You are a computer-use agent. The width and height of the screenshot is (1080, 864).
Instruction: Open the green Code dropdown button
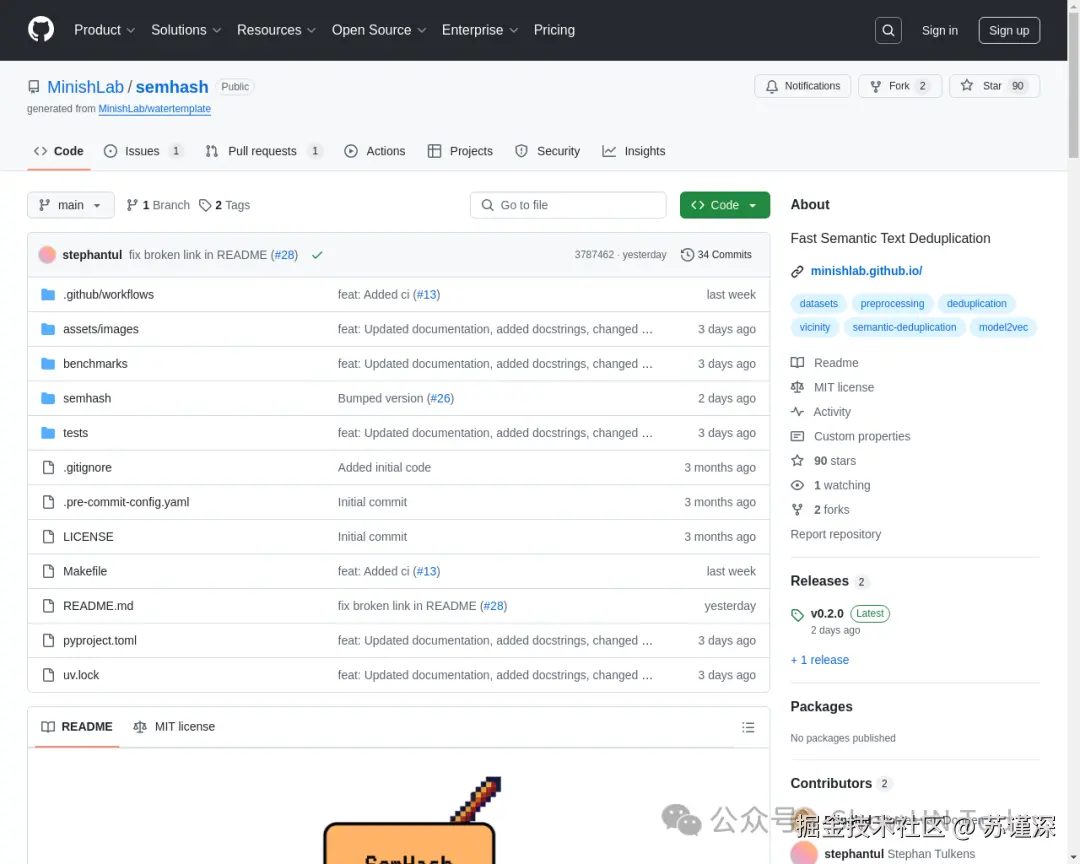tap(725, 205)
